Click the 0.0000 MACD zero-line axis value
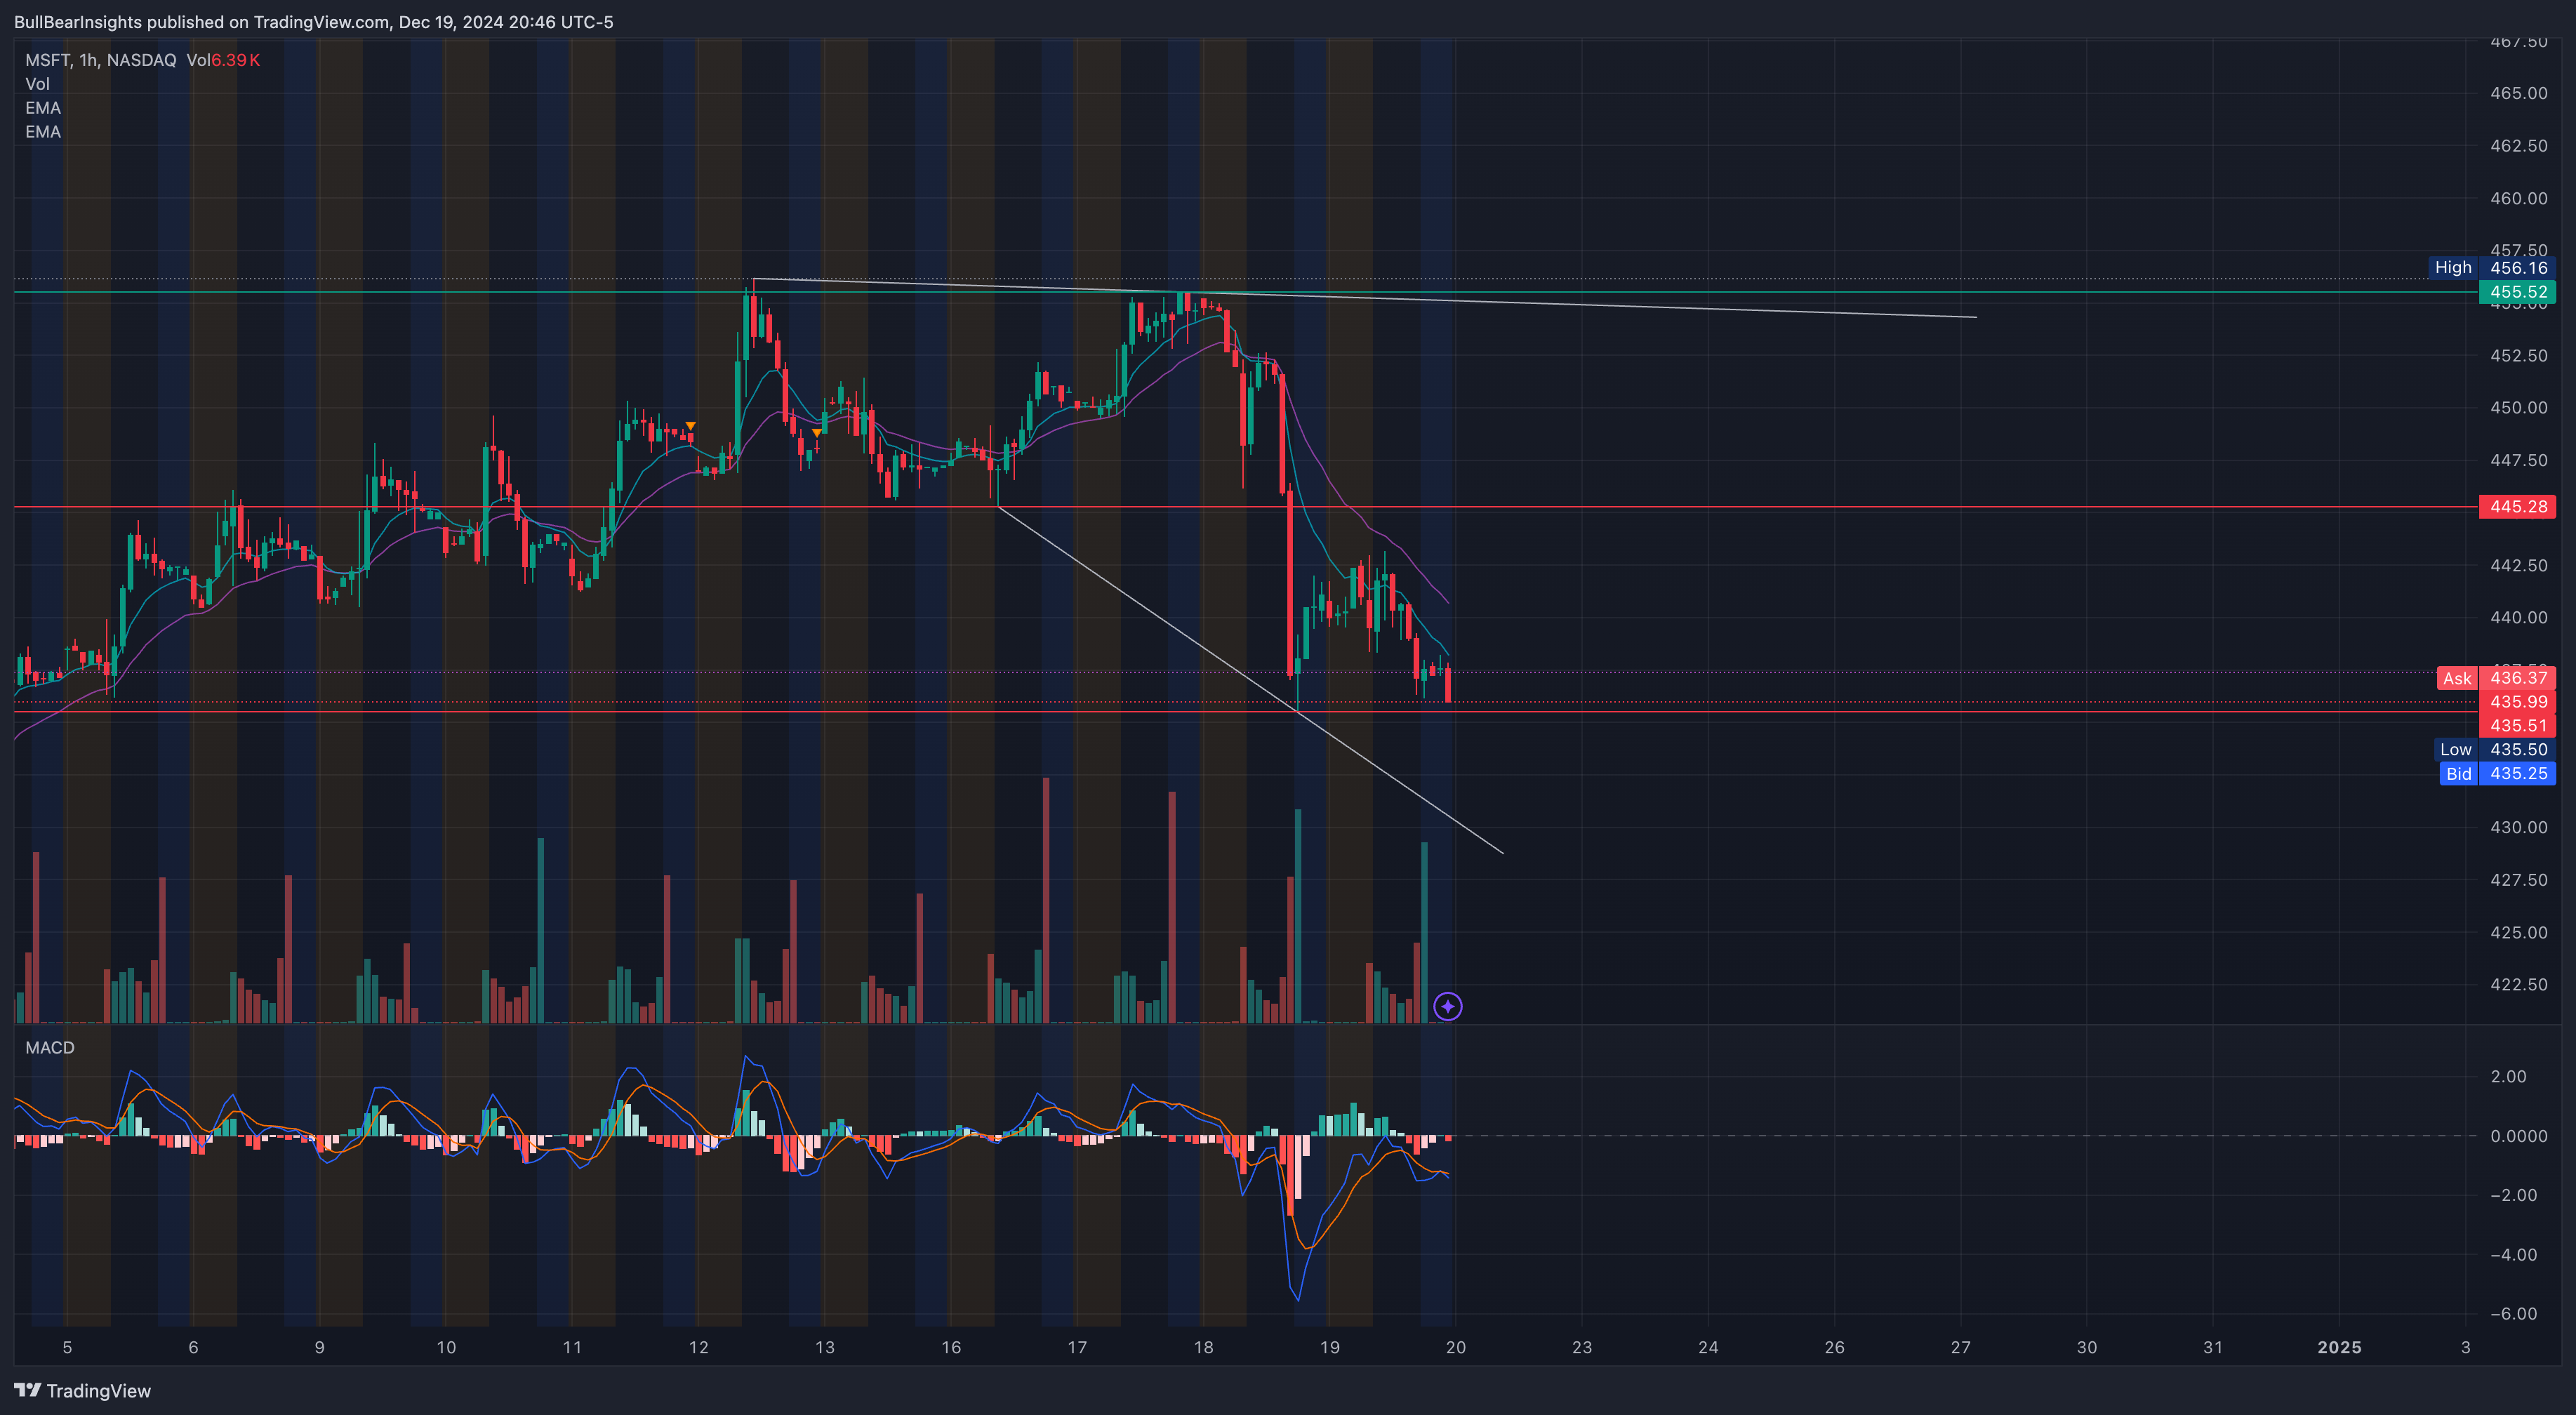Image resolution: width=2576 pixels, height=1415 pixels. (x=2518, y=1136)
